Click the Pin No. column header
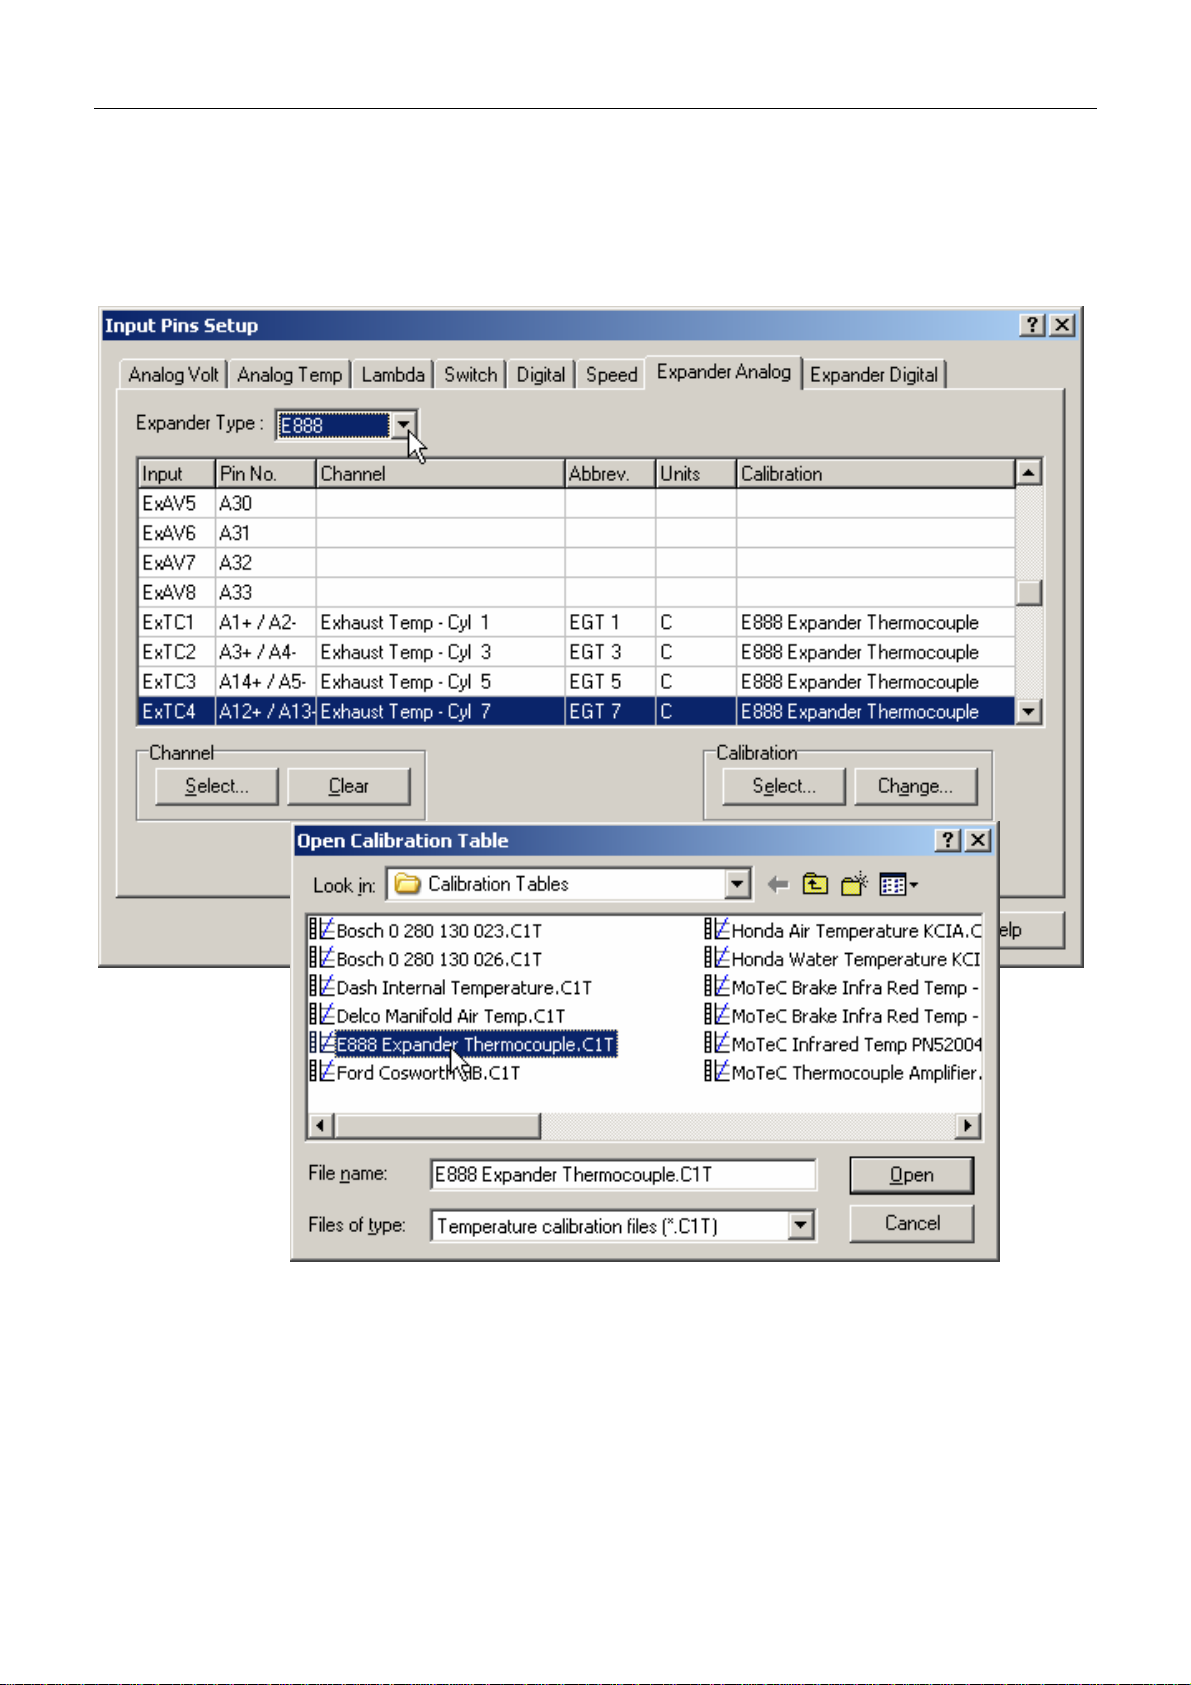This screenshot has height=1685, width=1191. pyautogui.click(x=265, y=474)
